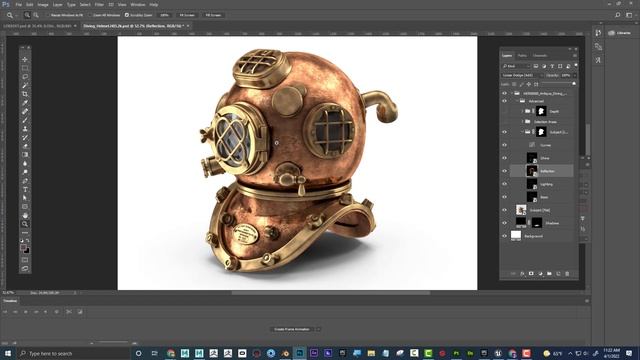Viewport: 640px width, 360px height.
Task: Select the Dodge tool
Action: point(25,172)
